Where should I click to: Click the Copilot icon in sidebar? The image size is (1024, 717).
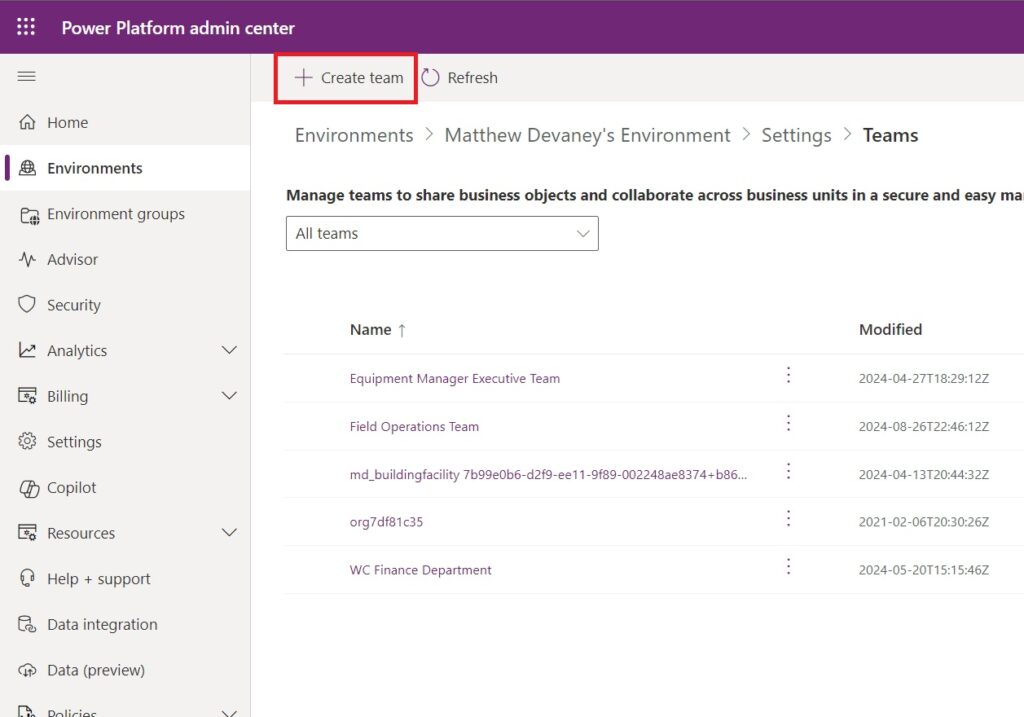coord(29,488)
